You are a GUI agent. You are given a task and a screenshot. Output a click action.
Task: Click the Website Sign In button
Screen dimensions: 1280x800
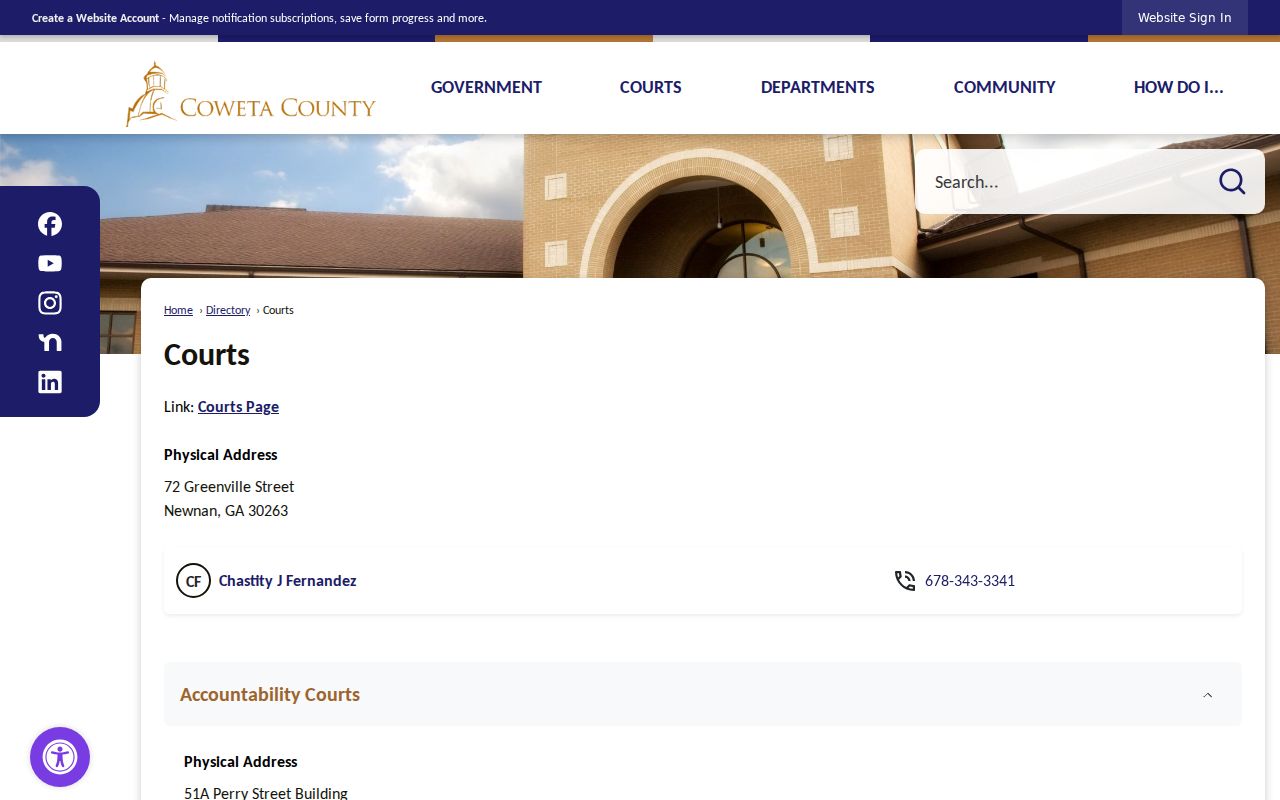point(1185,18)
